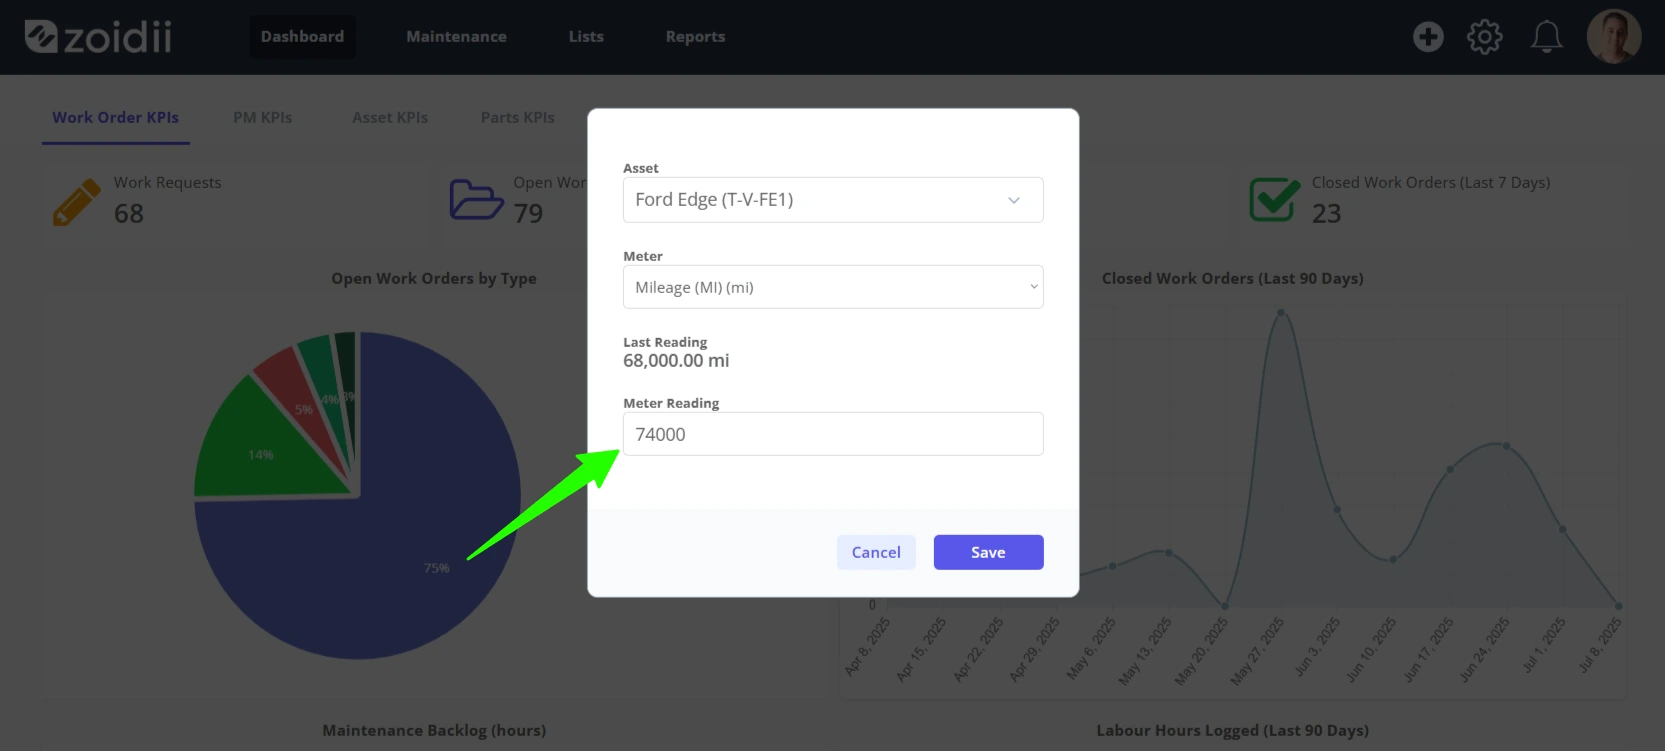Click the Closed Work Orders count 23
The height and width of the screenshot is (751, 1665).
coord(1327,214)
